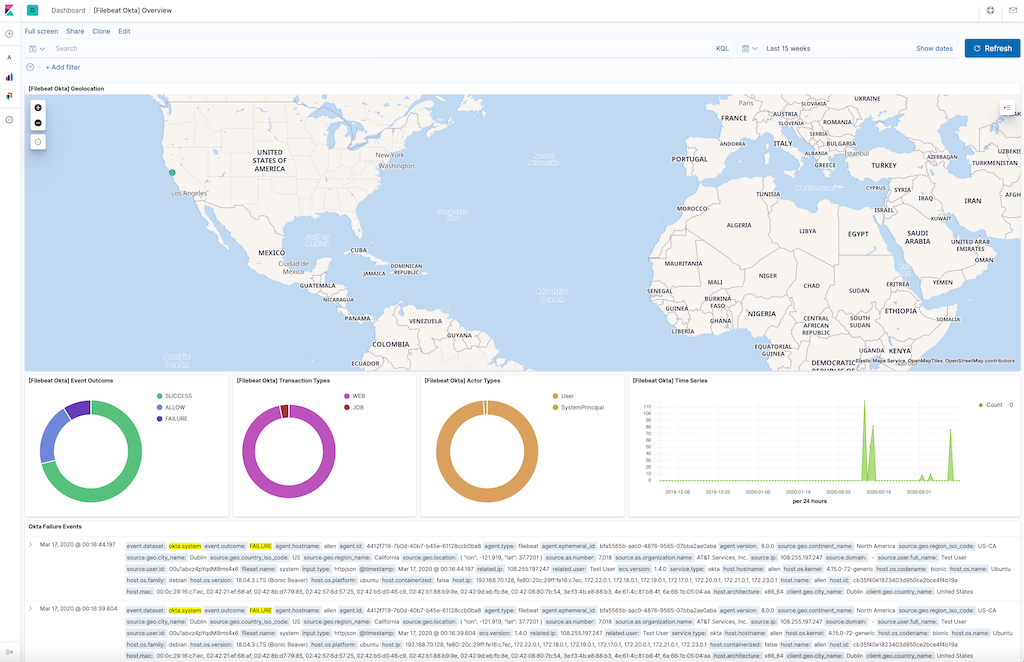1024x662 pixels.
Task: Open the saved query dropdown chevron
Action: [x=43, y=48]
